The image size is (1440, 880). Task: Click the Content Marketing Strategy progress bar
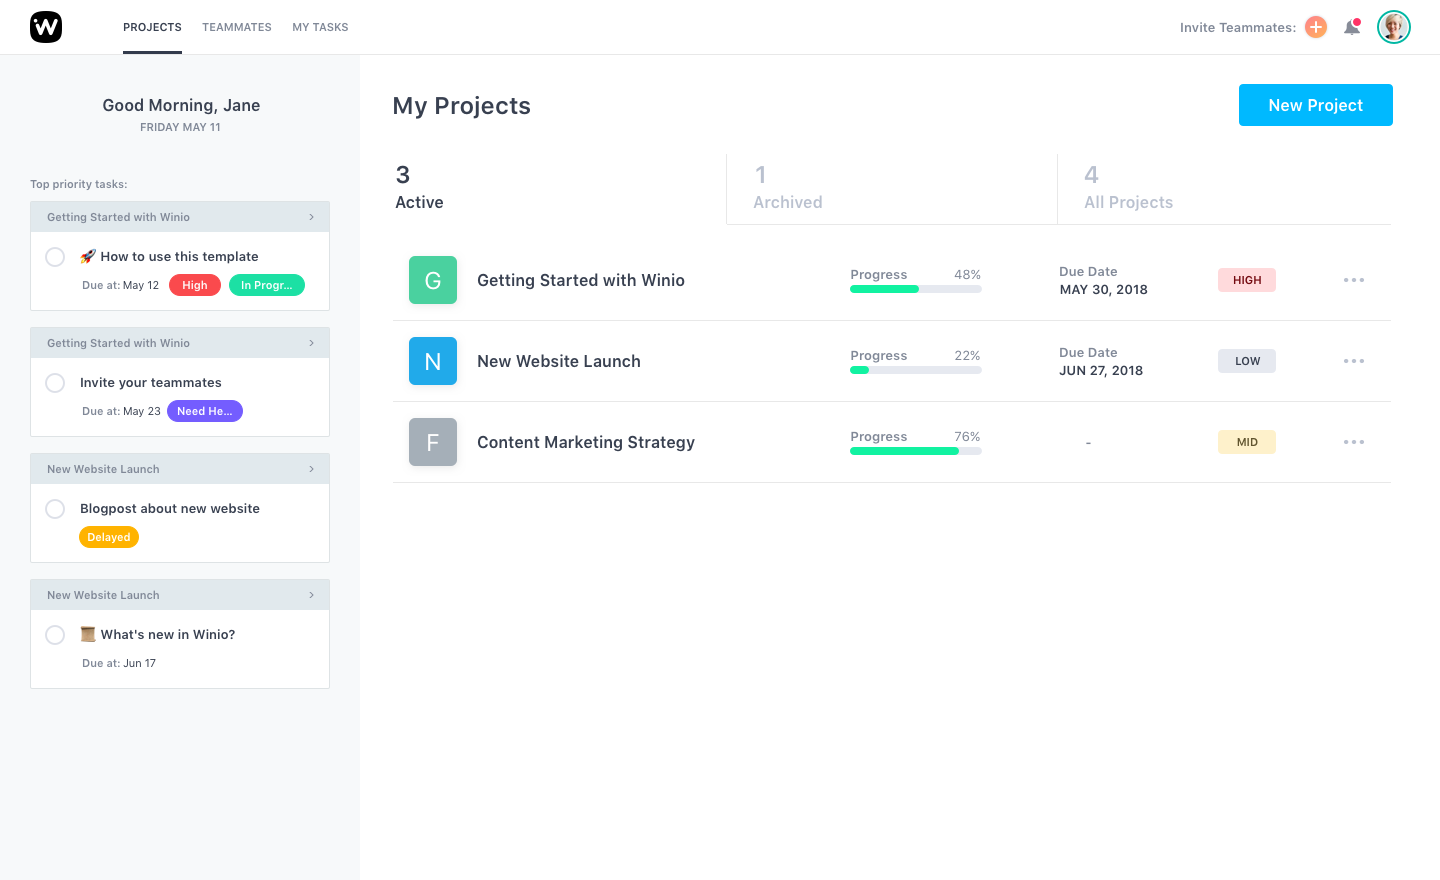point(915,451)
